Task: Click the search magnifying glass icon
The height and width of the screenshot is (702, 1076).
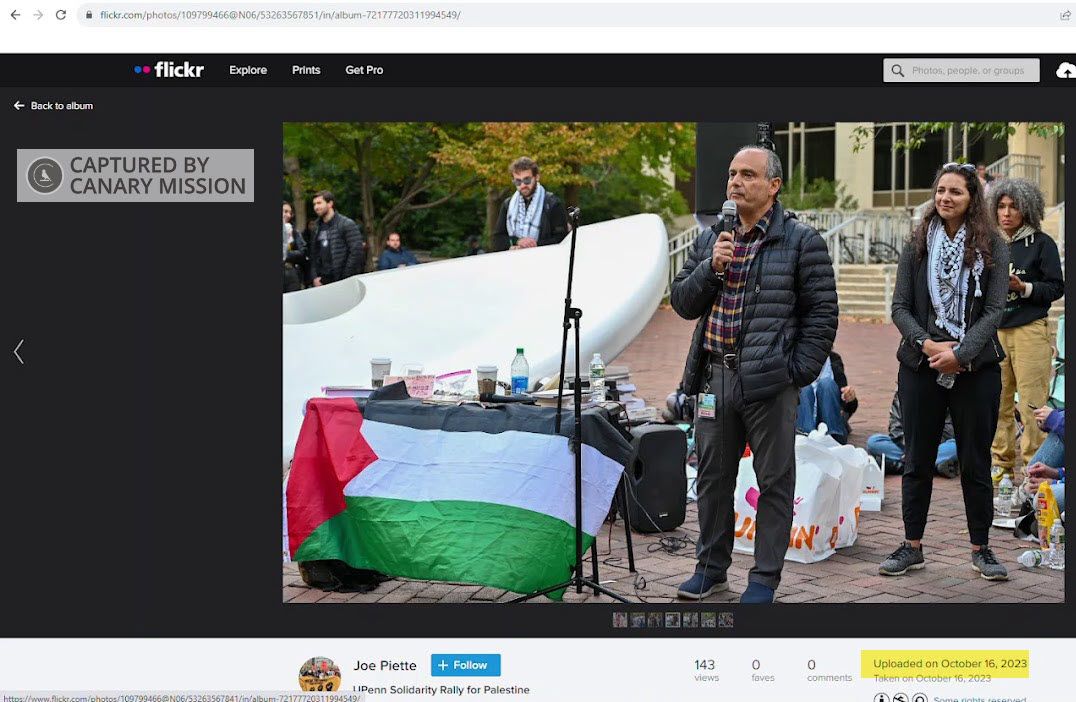Action: click(x=898, y=70)
